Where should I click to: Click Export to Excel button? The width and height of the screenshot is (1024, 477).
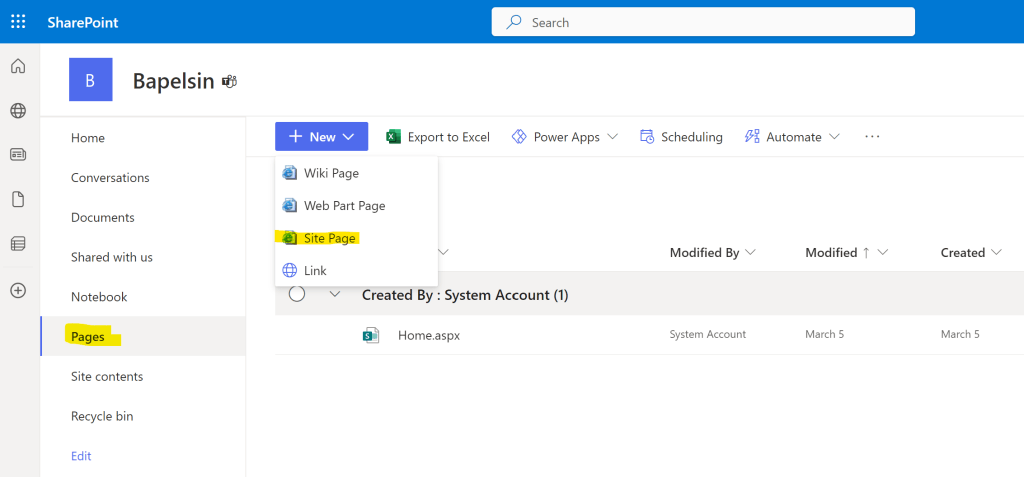tap(438, 137)
